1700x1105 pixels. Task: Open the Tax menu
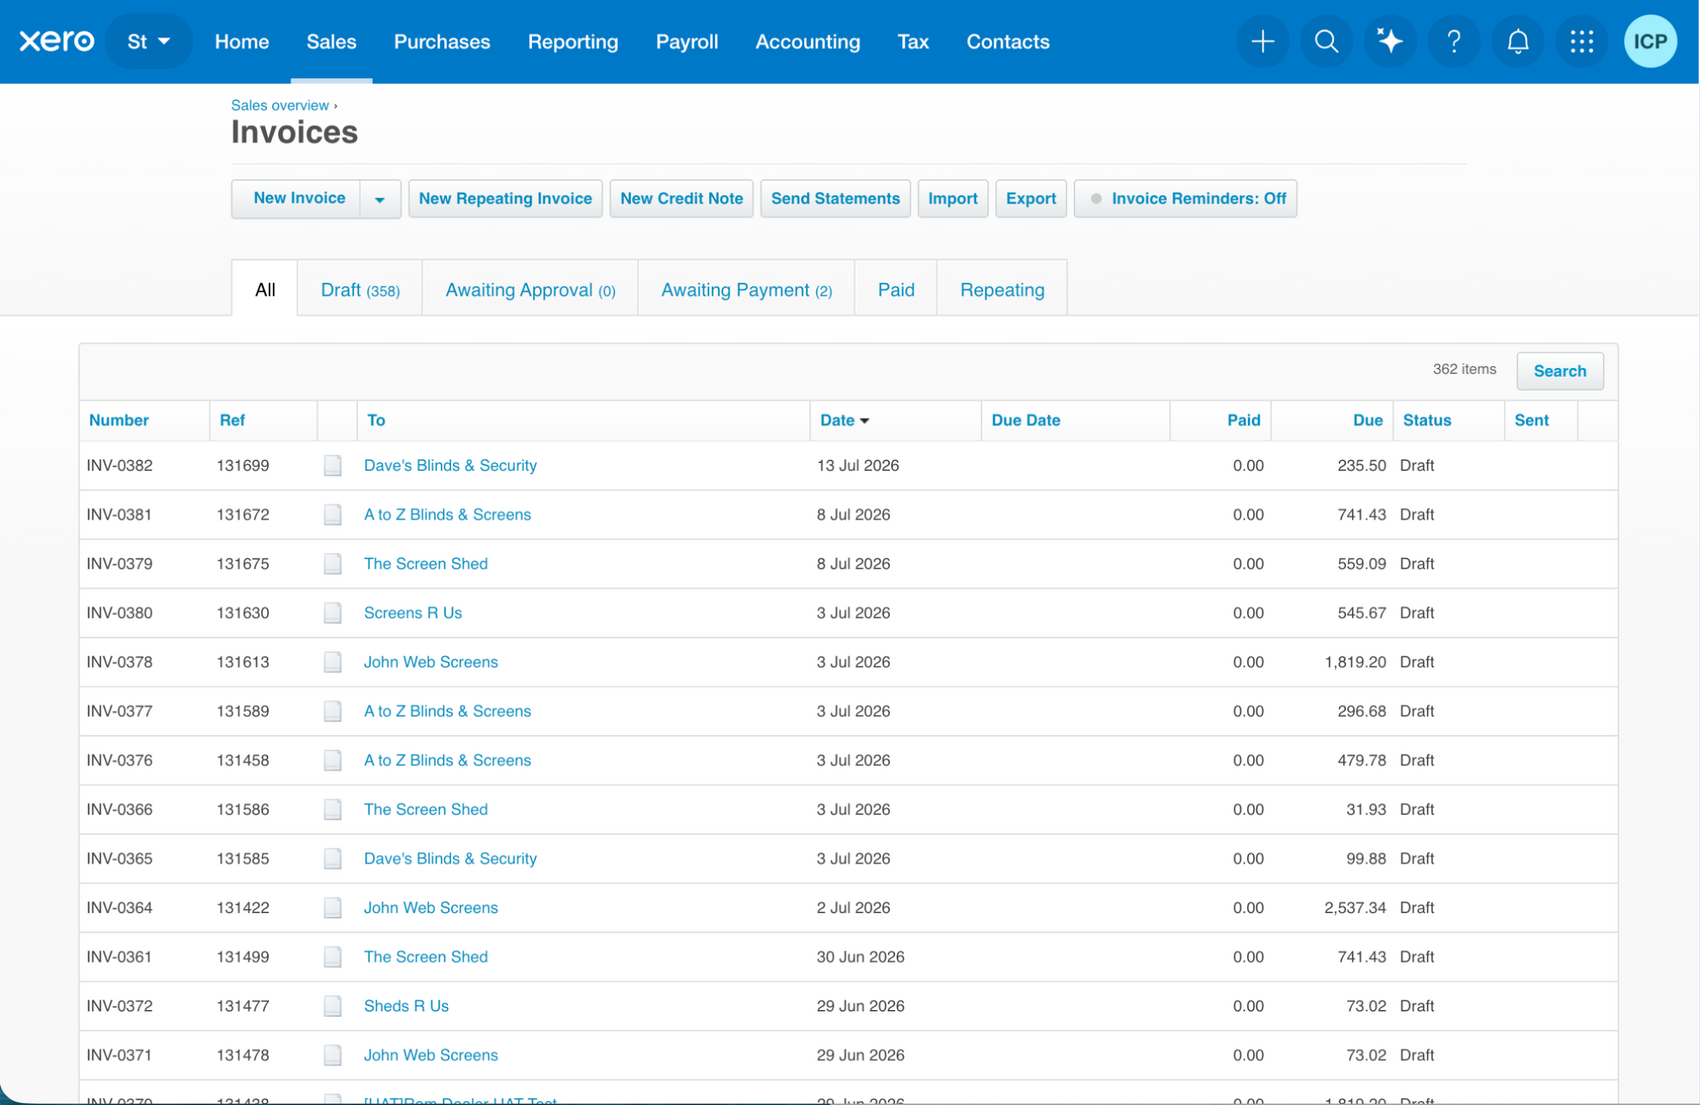913,42
